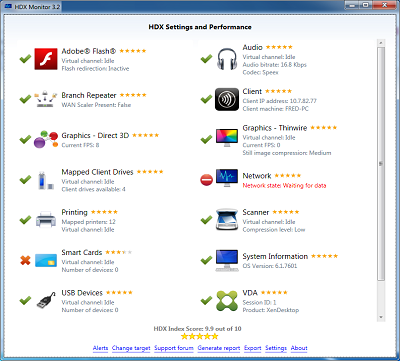Click 'OS Version: 6.1.7601' text
The image size is (400, 361).
pos(270,266)
